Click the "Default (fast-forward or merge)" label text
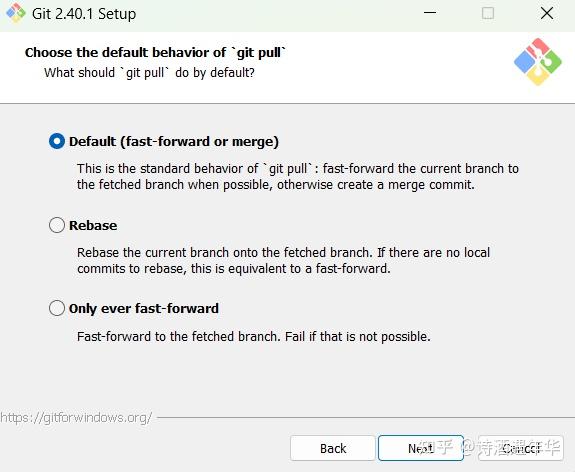 [174, 142]
